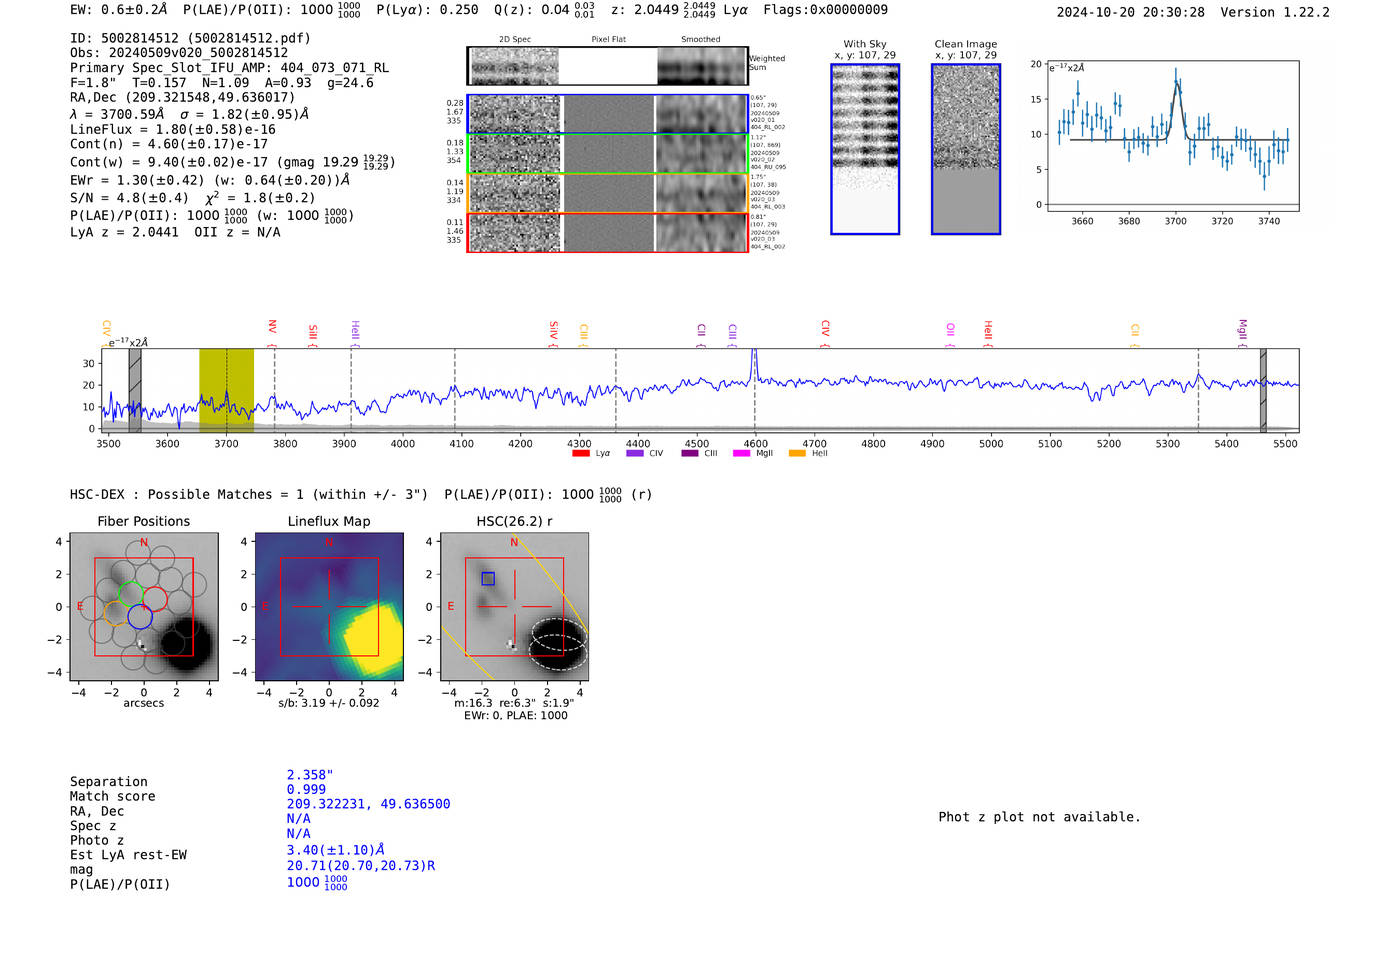Click the green fiber circle in Fiber Positions
The height and width of the screenshot is (953, 1400).
click(x=131, y=592)
